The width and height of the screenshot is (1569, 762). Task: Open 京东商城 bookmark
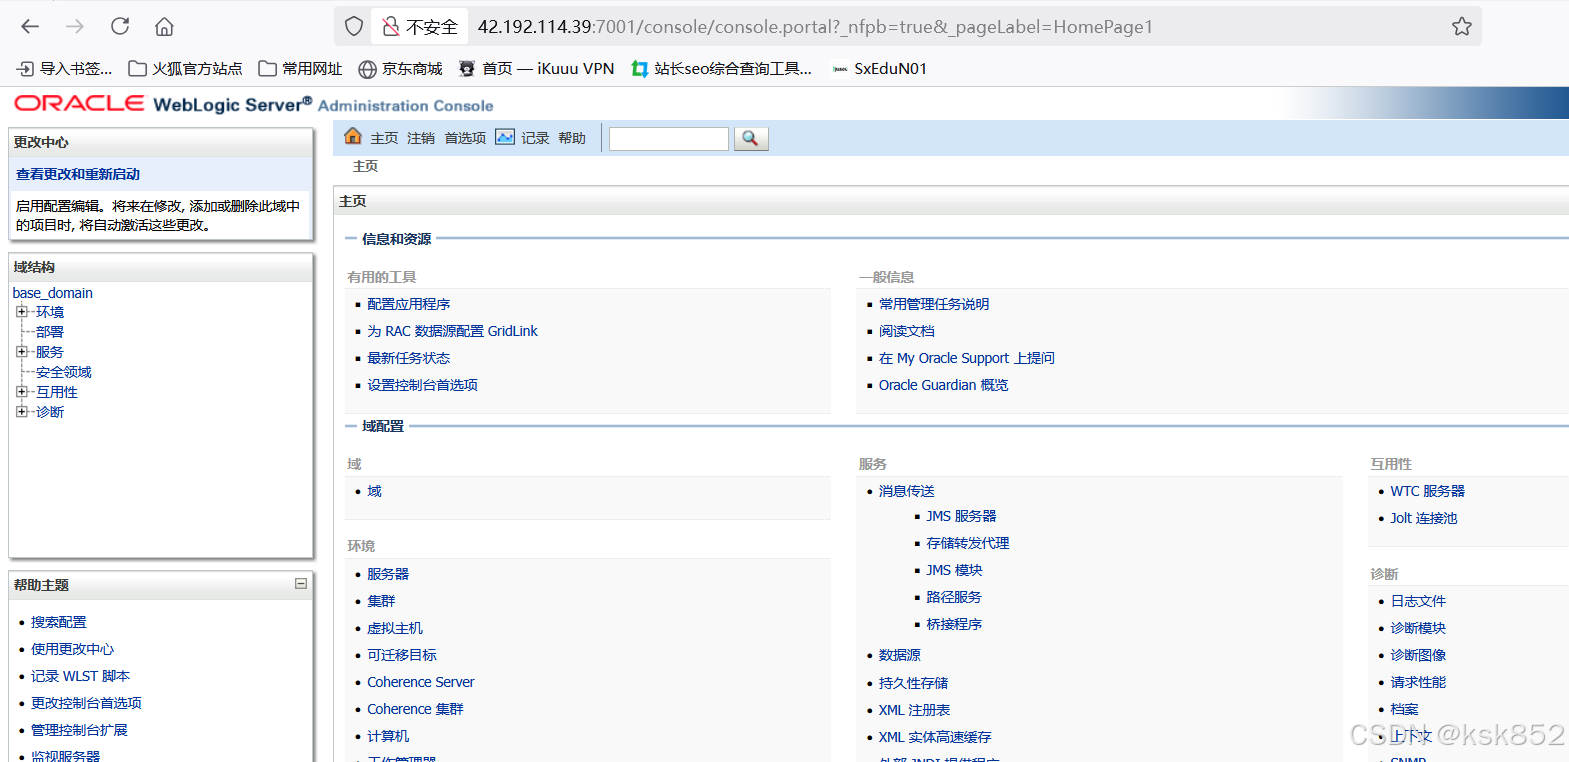coord(401,69)
